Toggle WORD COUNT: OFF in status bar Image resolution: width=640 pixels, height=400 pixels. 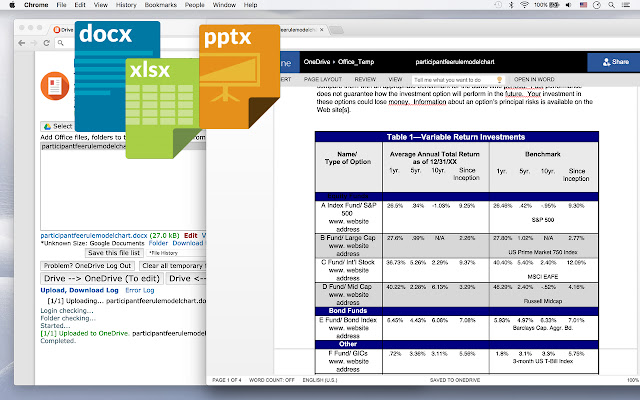click(271, 380)
